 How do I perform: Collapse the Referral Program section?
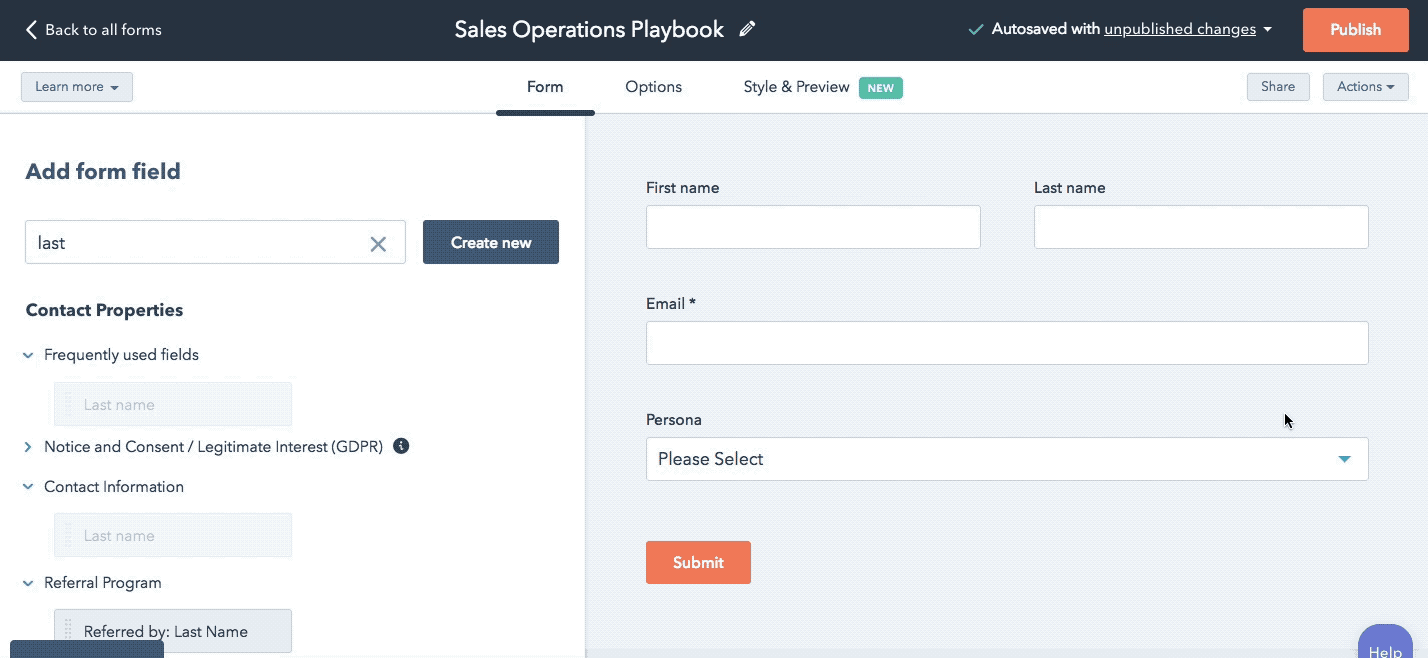[x=28, y=583]
